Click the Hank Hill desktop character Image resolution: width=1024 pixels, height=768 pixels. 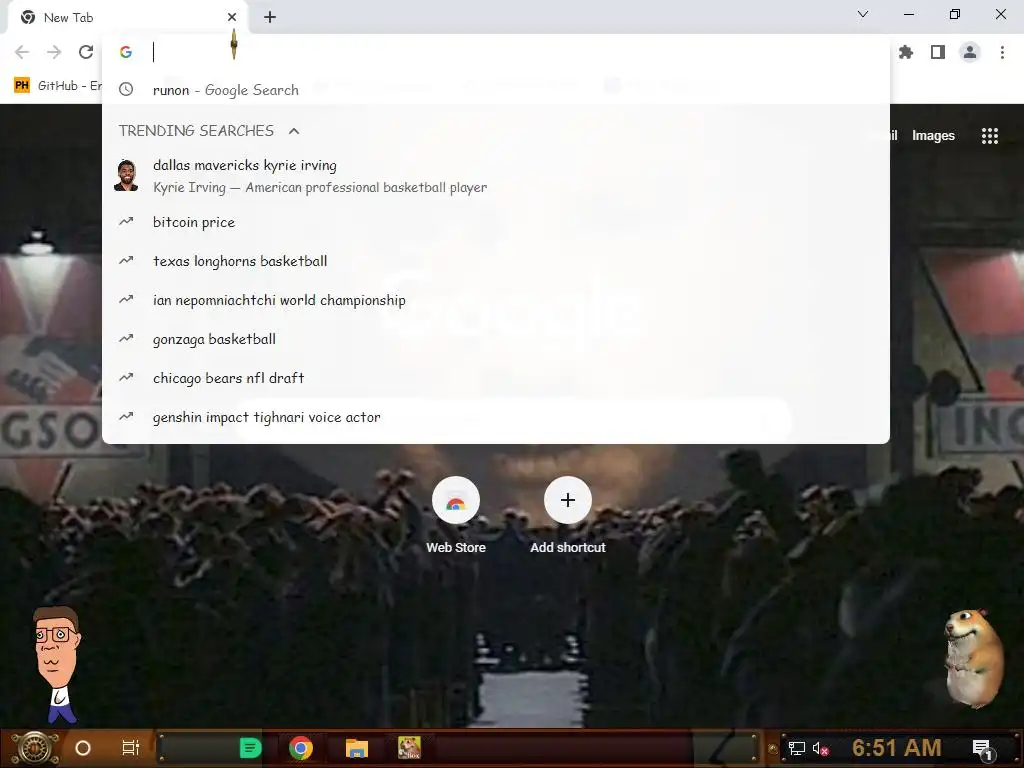point(57,664)
